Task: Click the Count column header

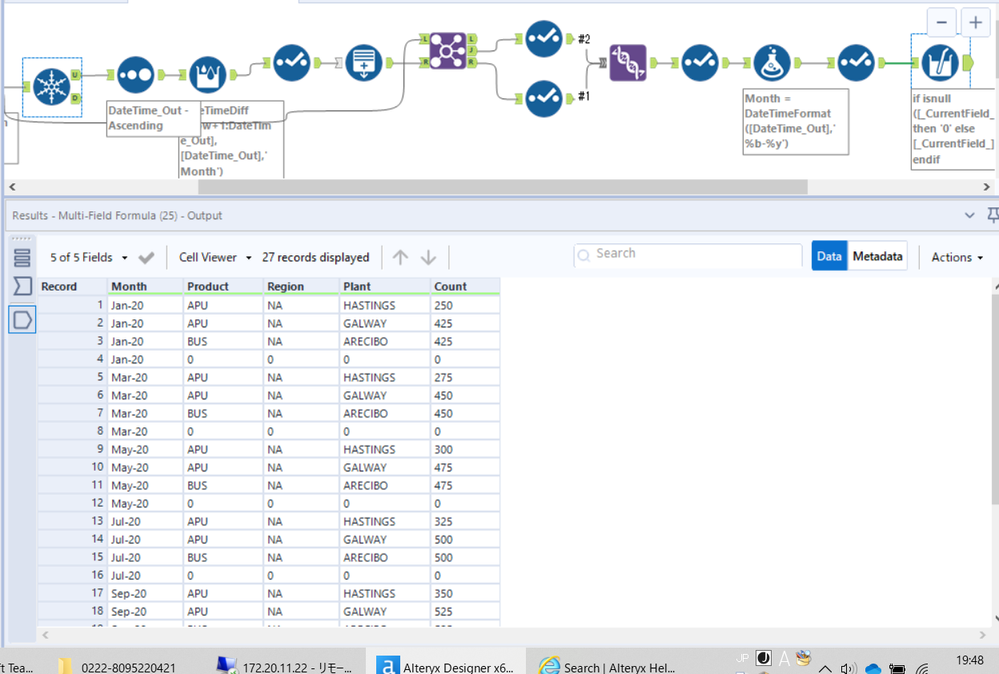Action: tap(465, 287)
